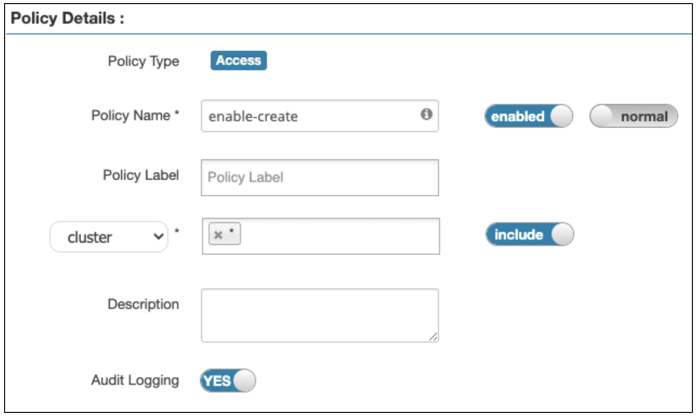Toggle the enabled policy switch

(529, 116)
